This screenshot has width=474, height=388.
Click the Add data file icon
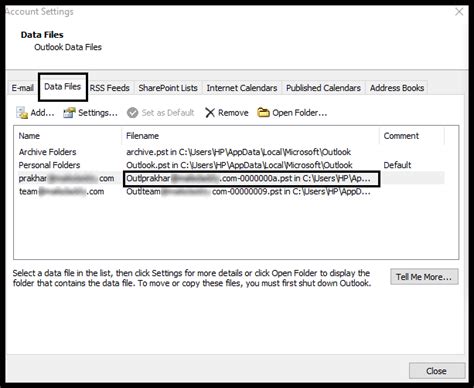click(22, 113)
